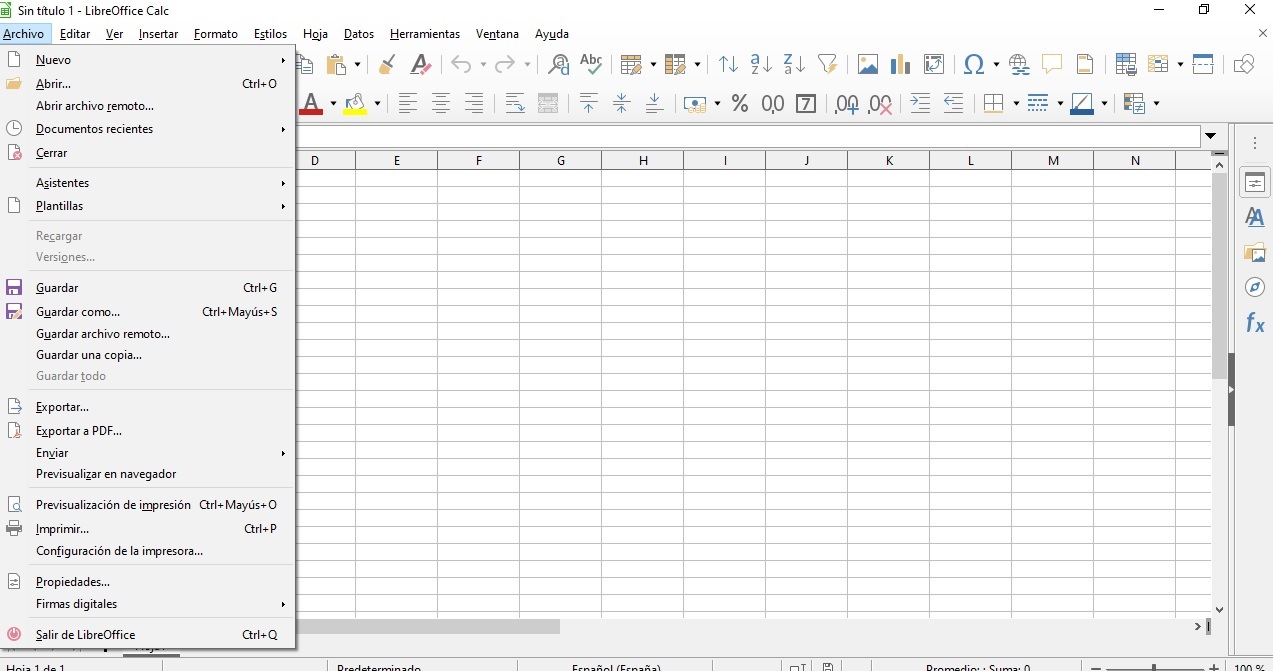Click the Insert Chart icon
Screen dimensions: 1273x671
point(901,64)
